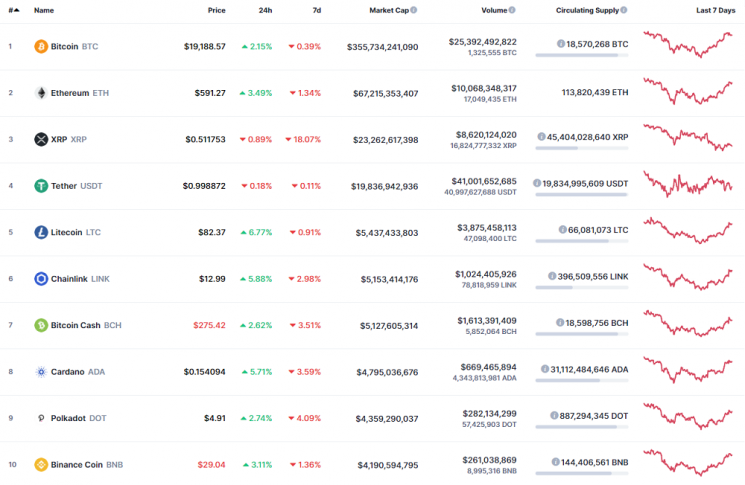Click info icon beside 144,406,561 BNB
This screenshot has height=485, width=745.
pos(555,462)
